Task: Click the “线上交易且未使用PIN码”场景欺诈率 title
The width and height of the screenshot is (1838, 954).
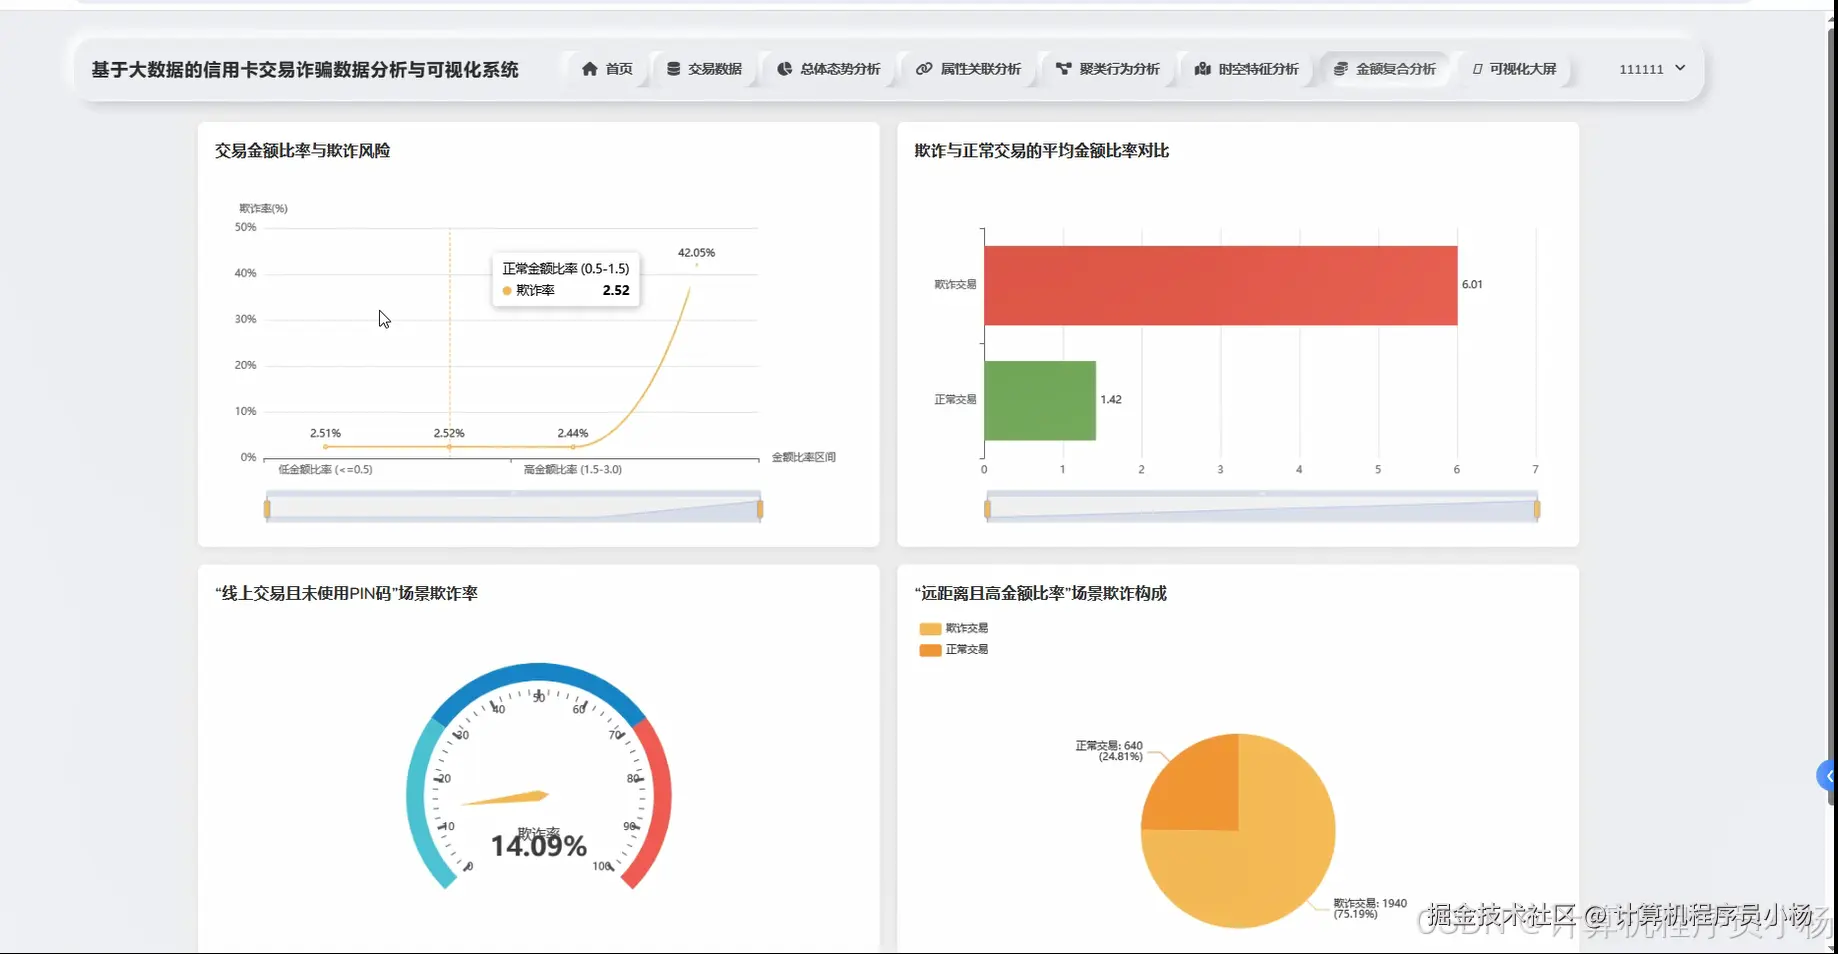Action: pyautogui.click(x=346, y=593)
